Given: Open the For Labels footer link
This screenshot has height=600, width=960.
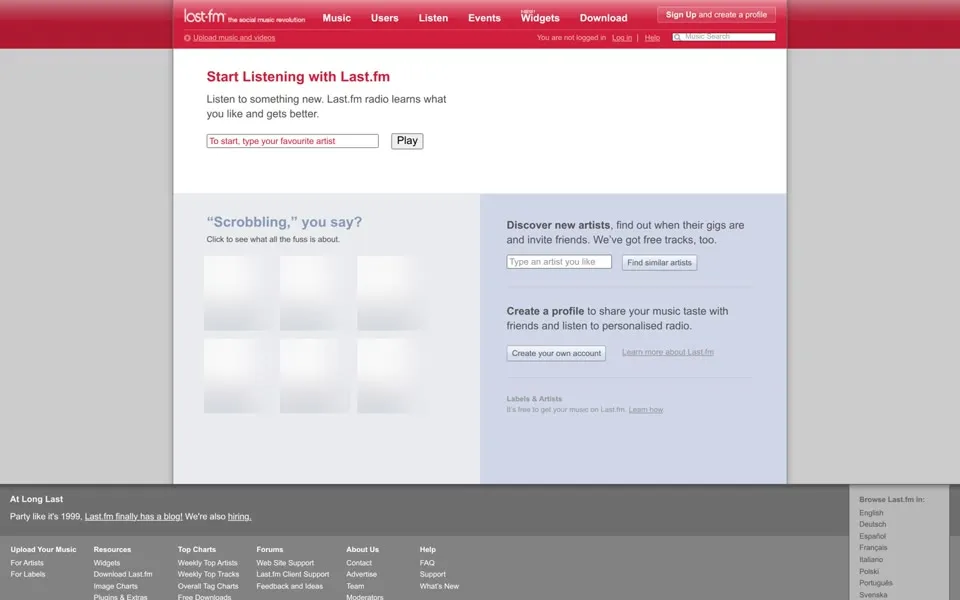Looking at the screenshot, I should [28, 574].
